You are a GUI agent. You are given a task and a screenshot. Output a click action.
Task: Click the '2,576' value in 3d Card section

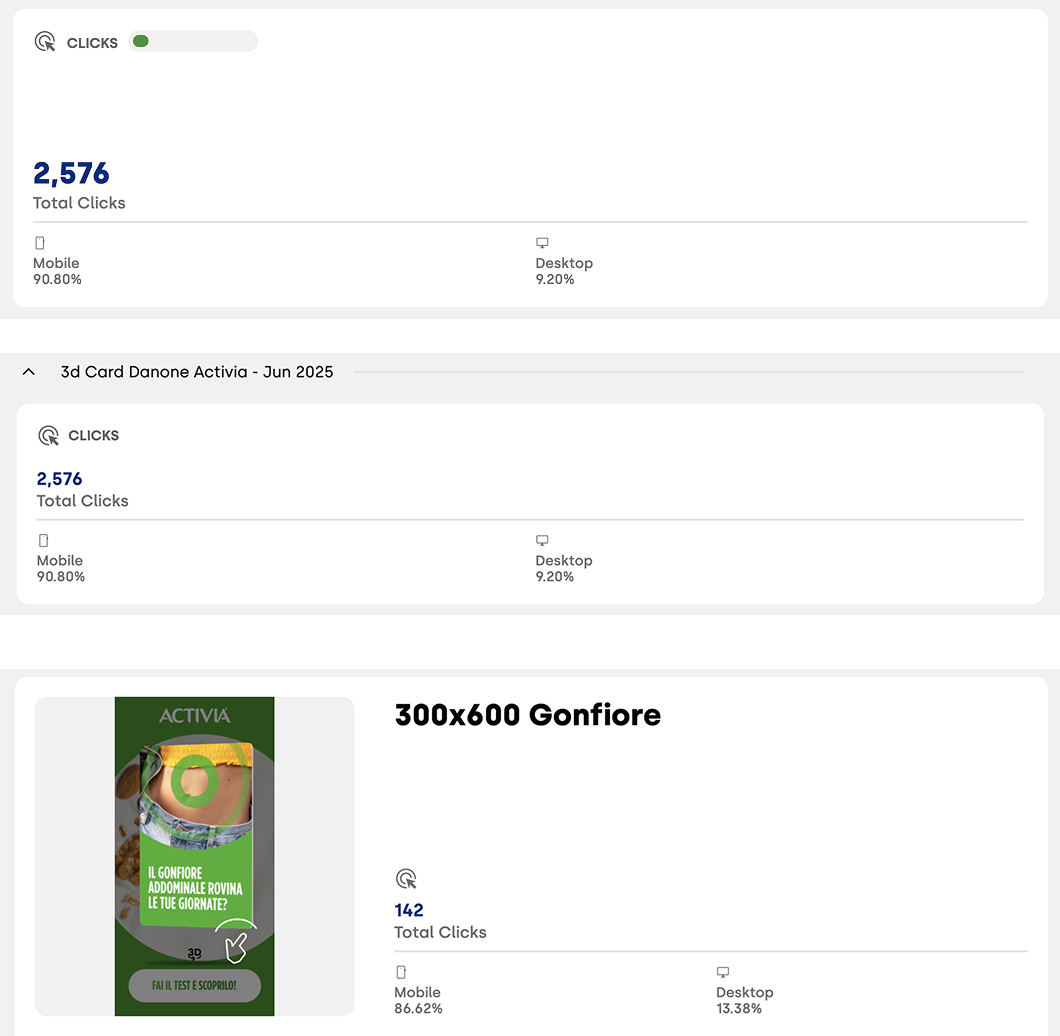coord(59,479)
